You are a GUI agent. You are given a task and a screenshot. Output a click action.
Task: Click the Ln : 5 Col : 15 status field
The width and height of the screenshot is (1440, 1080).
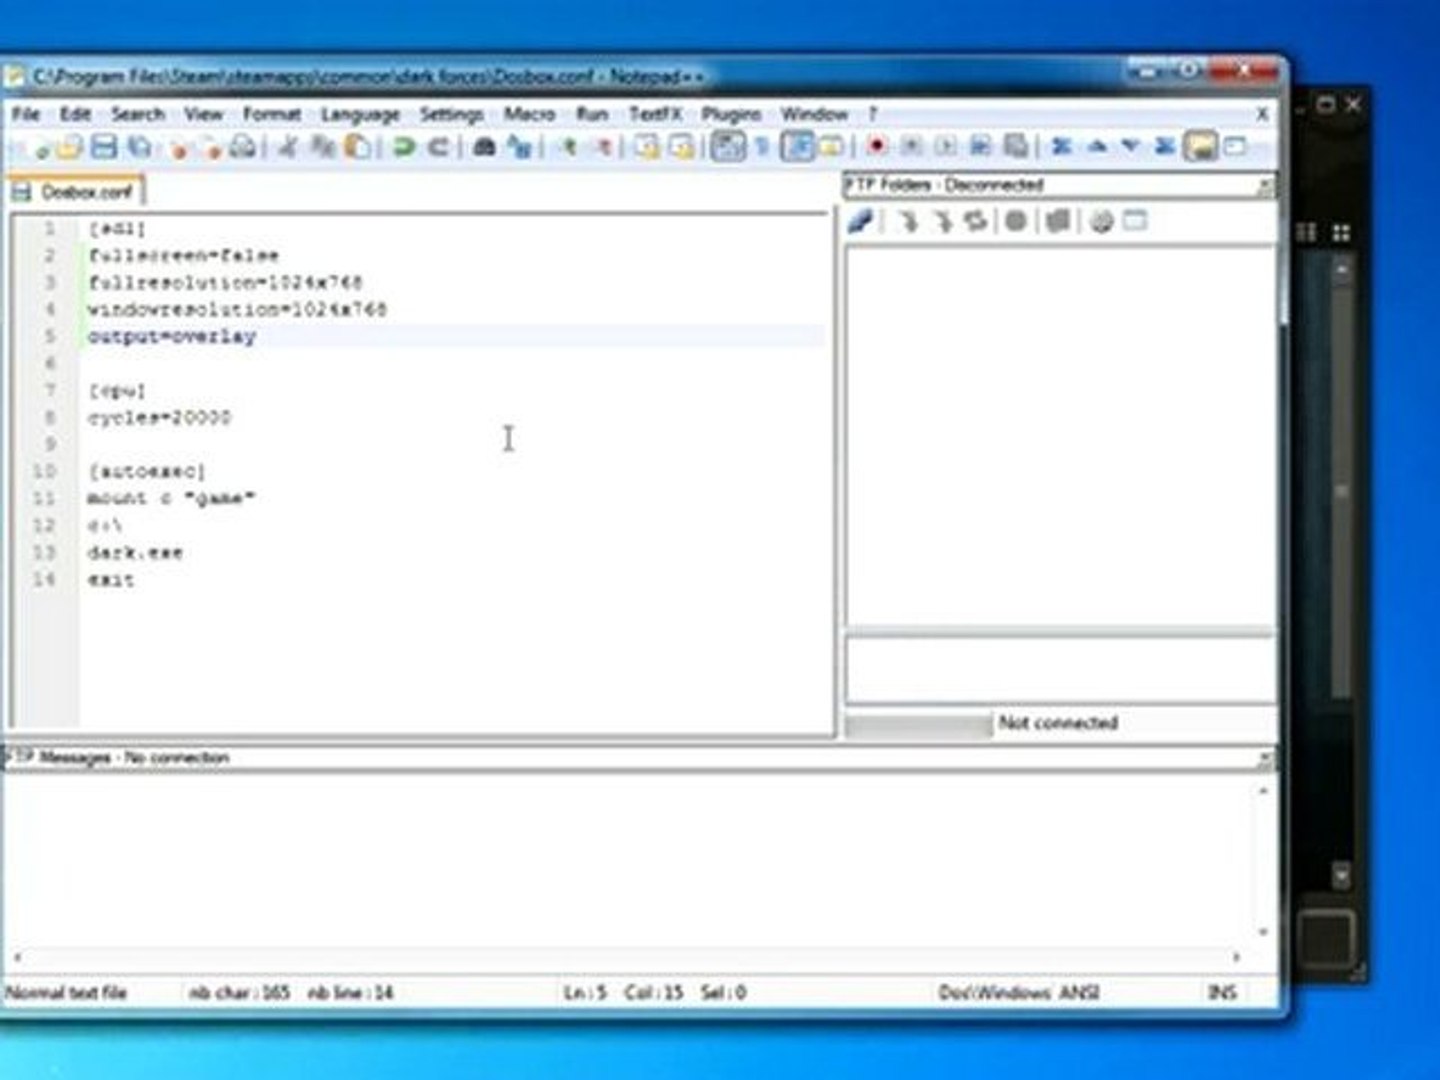click(655, 993)
